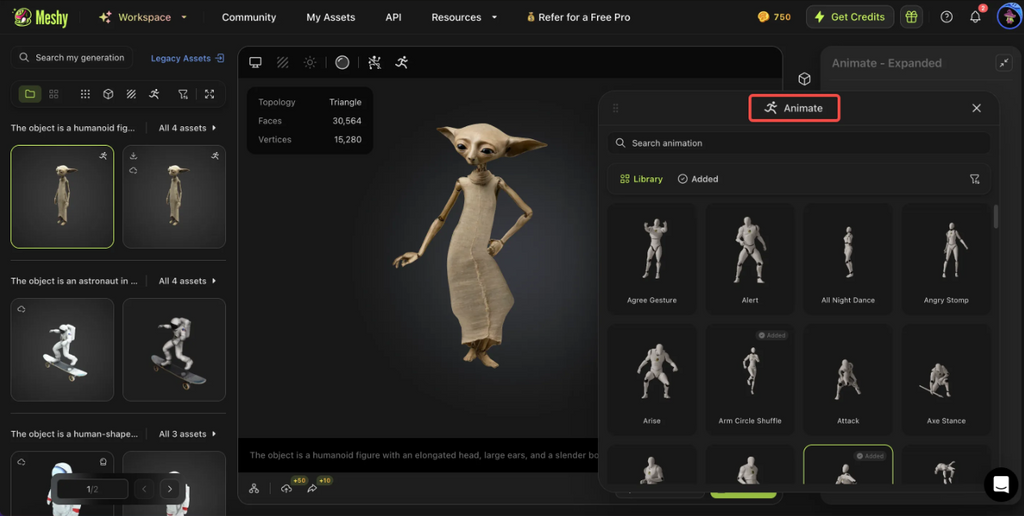Click the Triangle topology value
This screenshot has width=1024, height=516.
[345, 102]
